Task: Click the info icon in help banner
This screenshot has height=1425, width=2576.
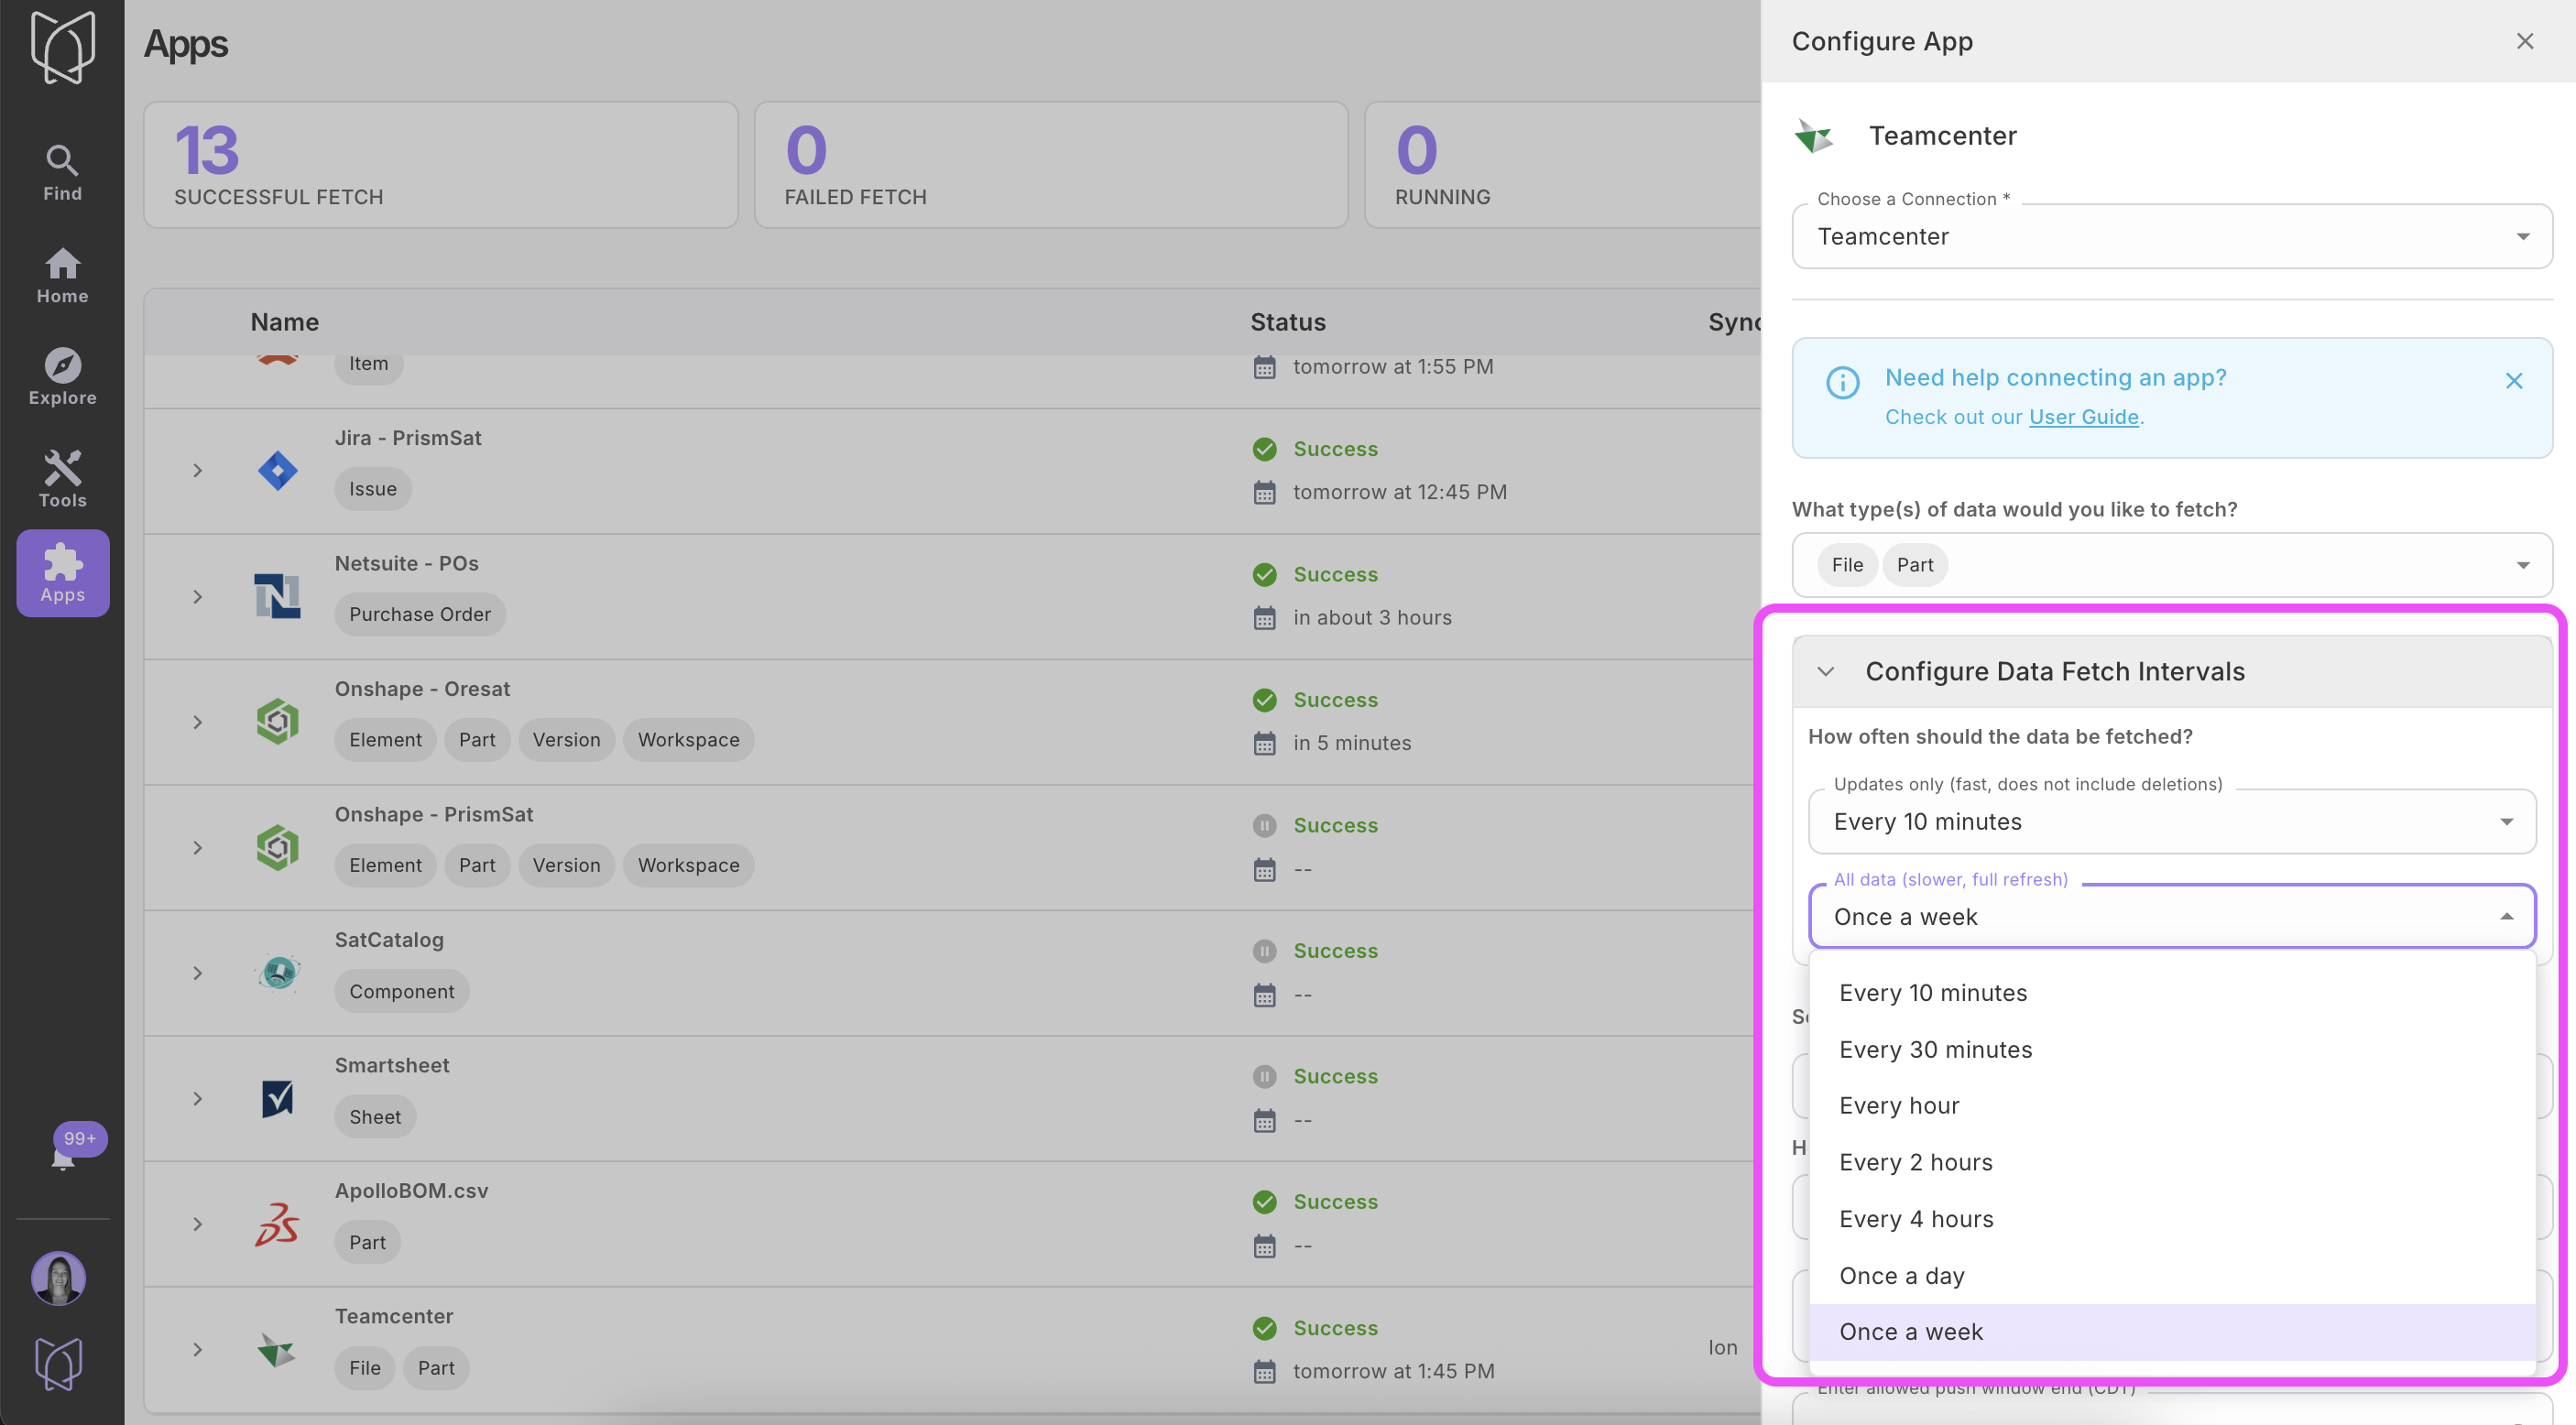Action: coord(1842,382)
